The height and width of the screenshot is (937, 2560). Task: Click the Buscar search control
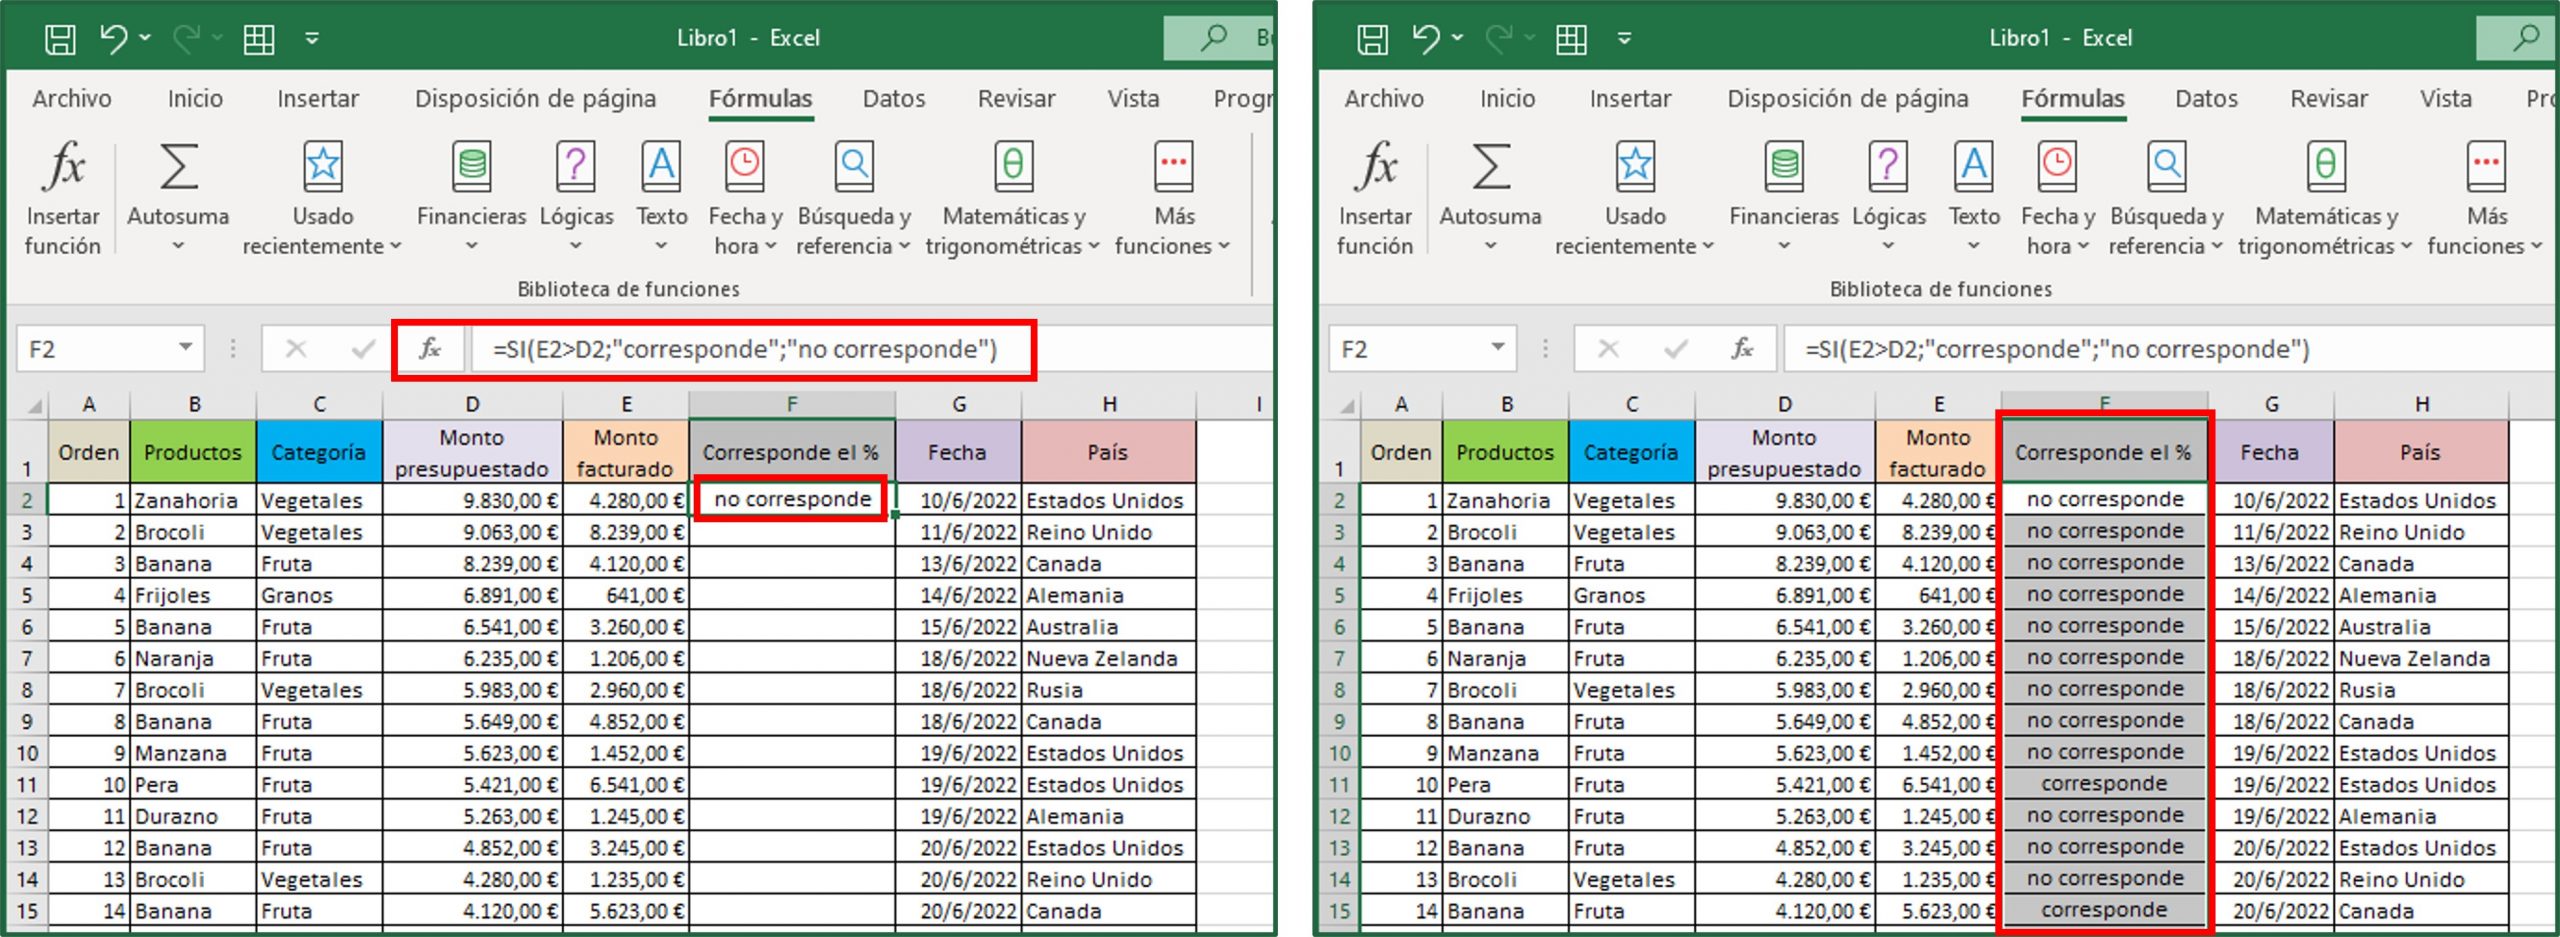click(x=1213, y=37)
